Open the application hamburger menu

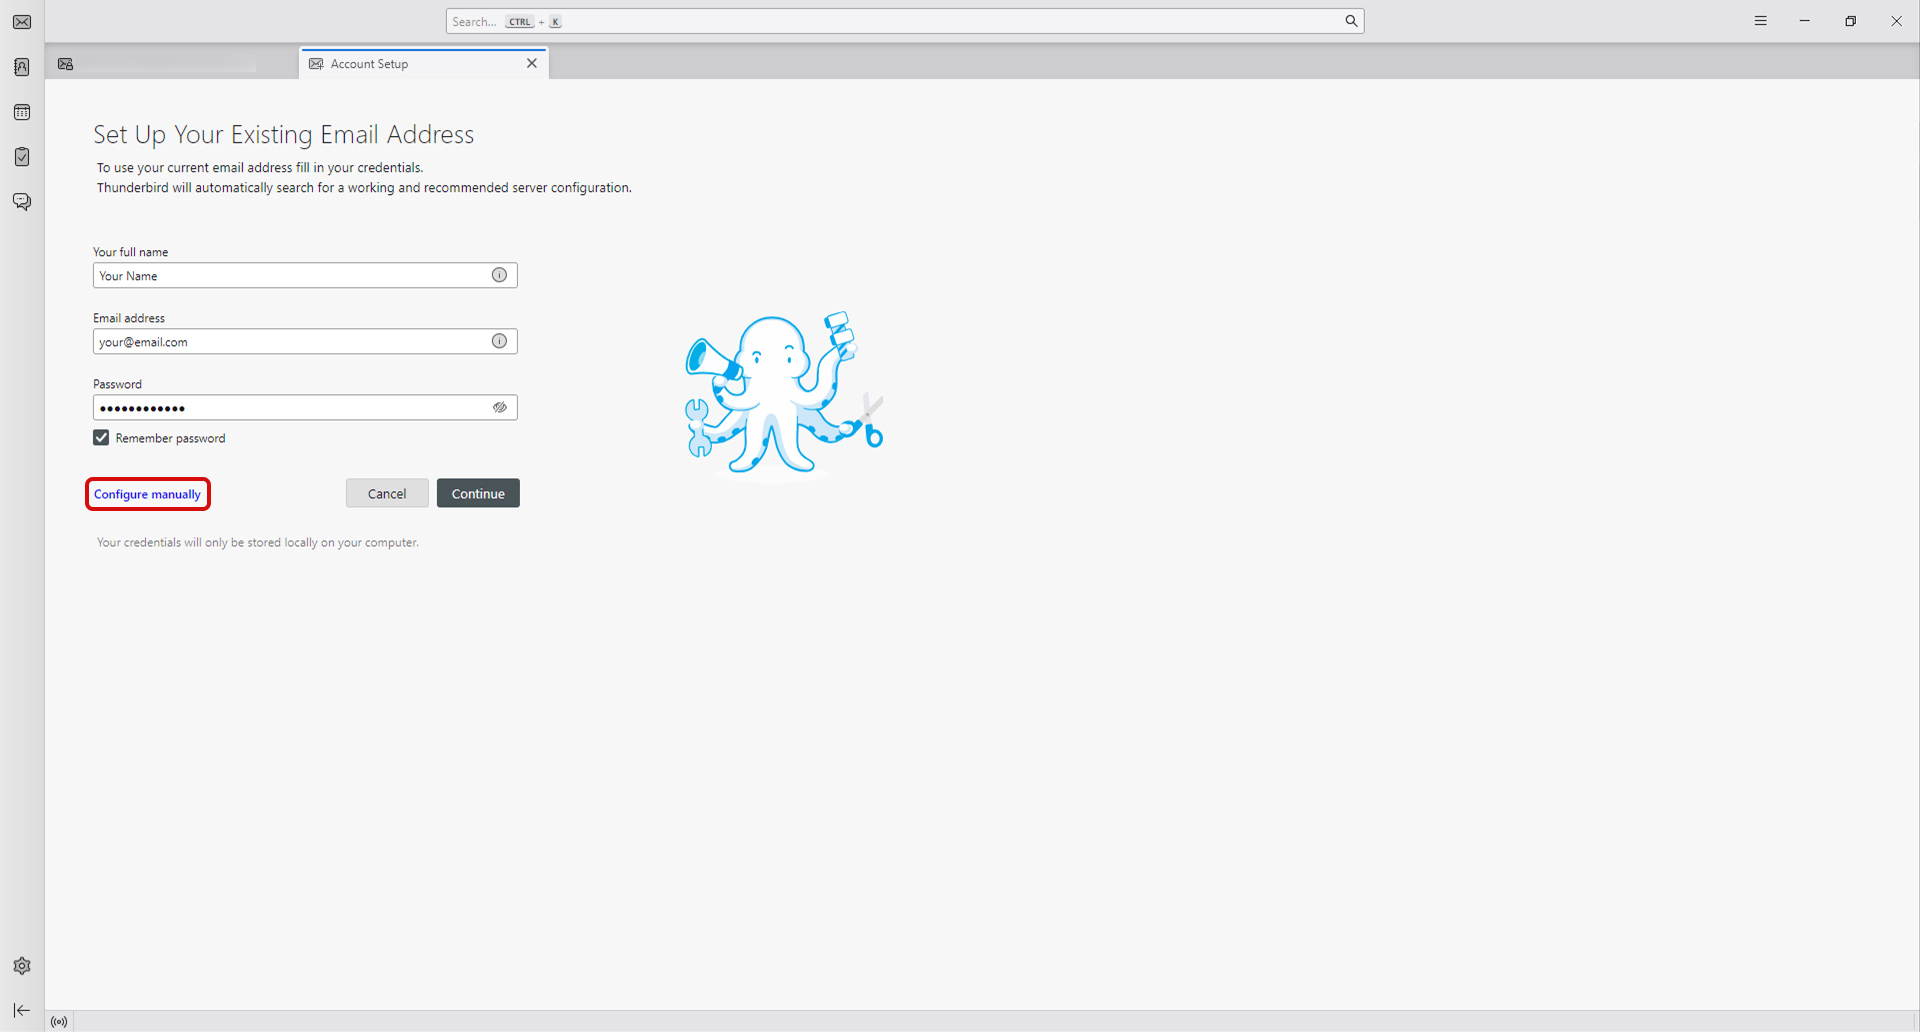[1760, 21]
